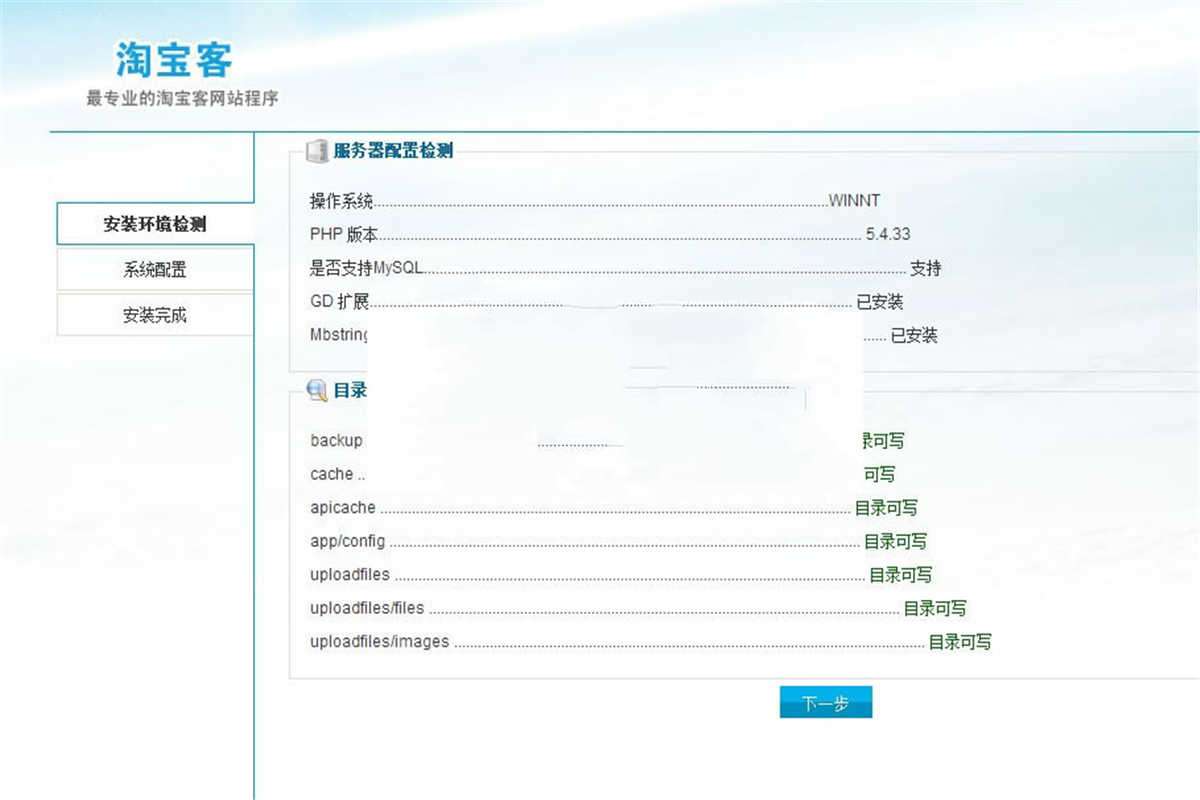This screenshot has height=800, width=1200.
Task: Click the 操作系统 label
Action: coord(341,201)
